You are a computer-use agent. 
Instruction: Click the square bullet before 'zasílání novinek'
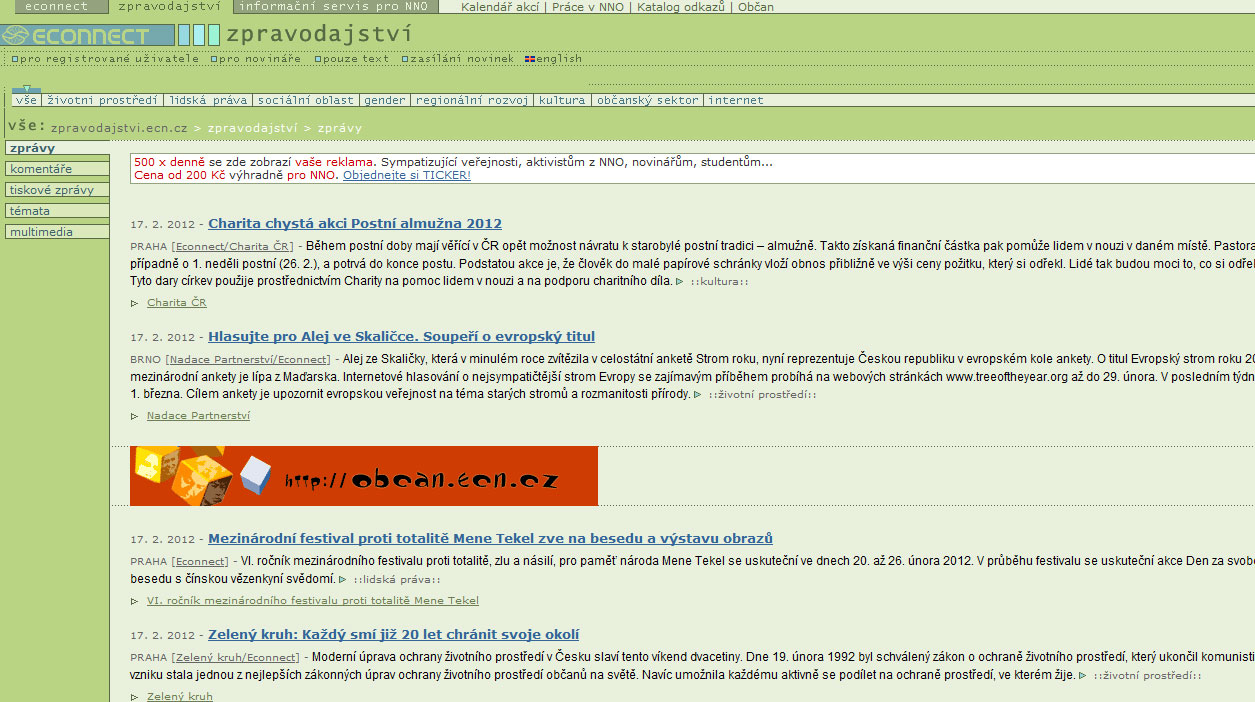(x=405, y=59)
